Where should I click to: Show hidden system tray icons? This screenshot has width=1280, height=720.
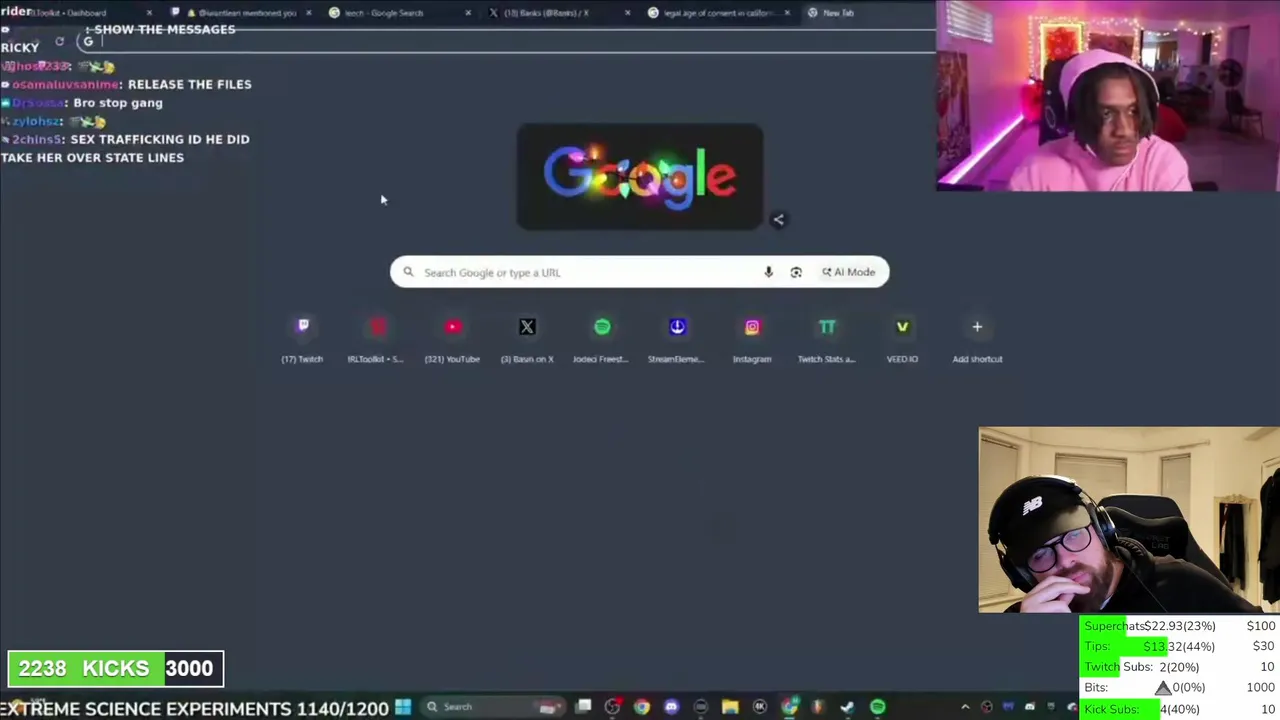(x=965, y=707)
